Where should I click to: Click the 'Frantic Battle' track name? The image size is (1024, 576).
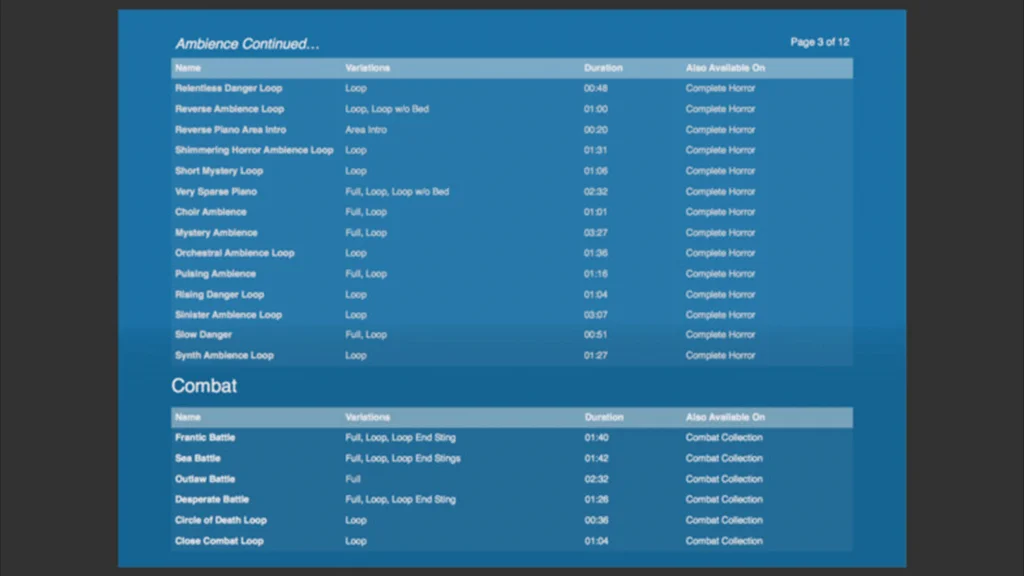[x=204, y=438]
